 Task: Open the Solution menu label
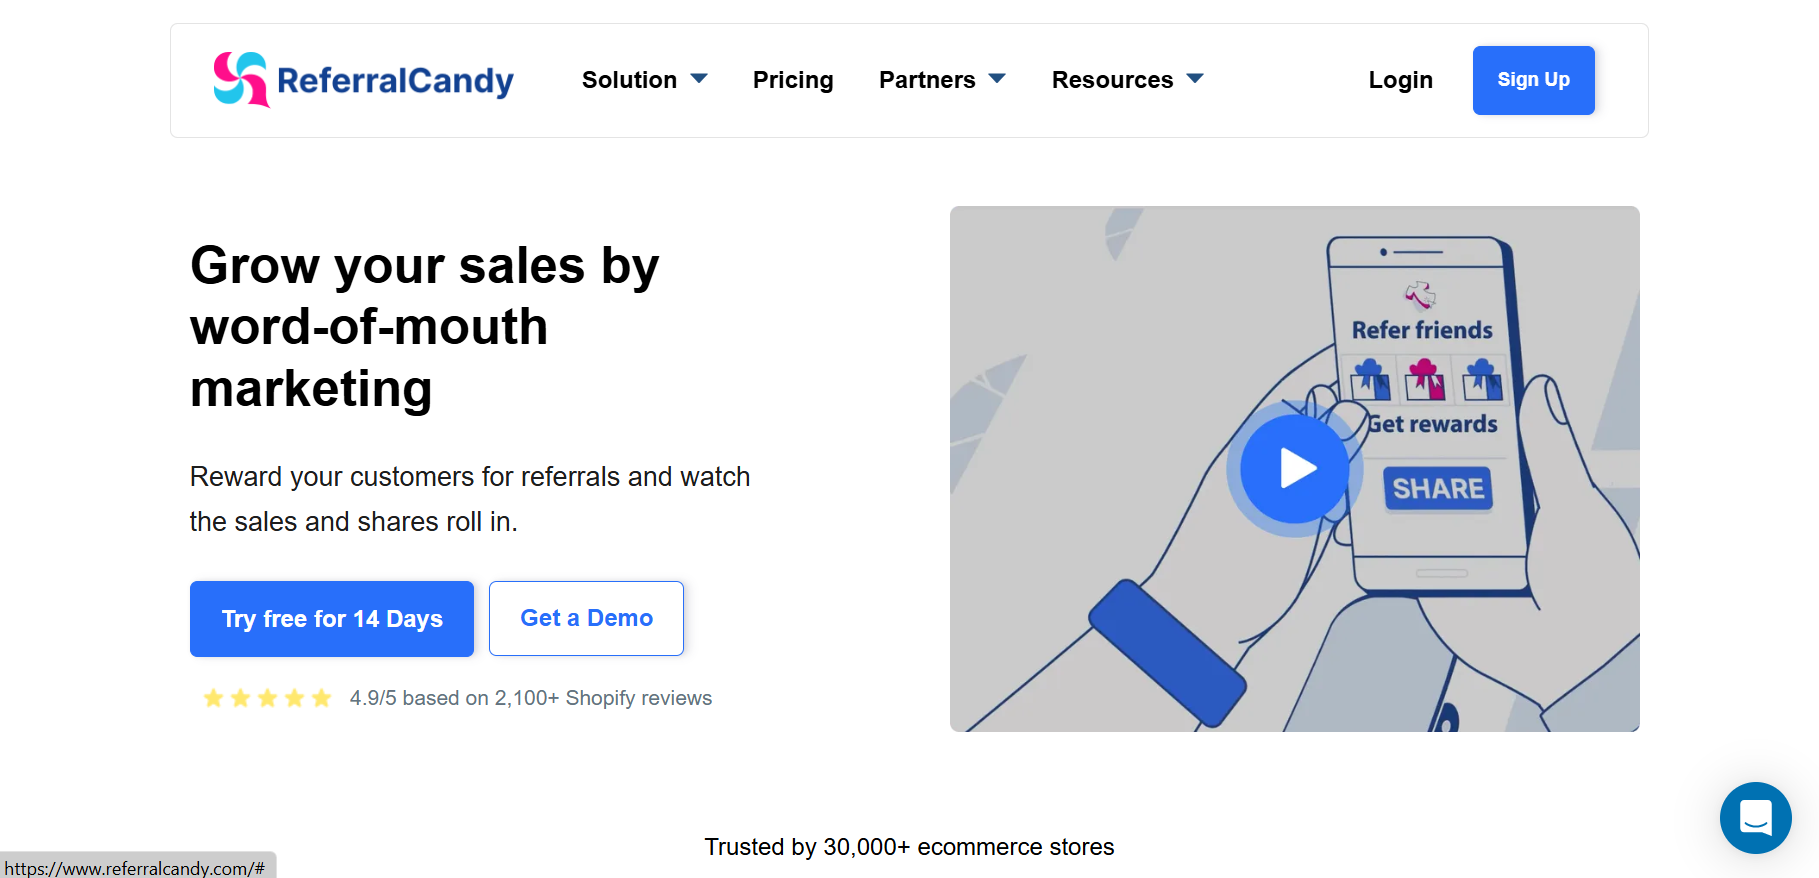[629, 80]
